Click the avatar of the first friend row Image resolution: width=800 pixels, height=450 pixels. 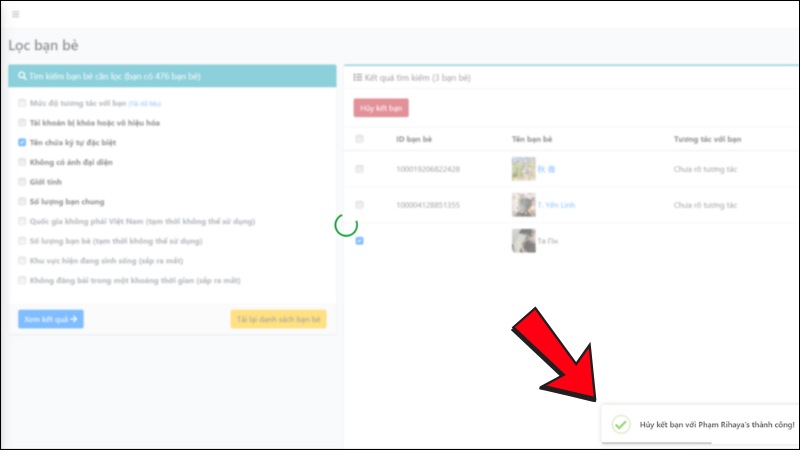coord(523,169)
